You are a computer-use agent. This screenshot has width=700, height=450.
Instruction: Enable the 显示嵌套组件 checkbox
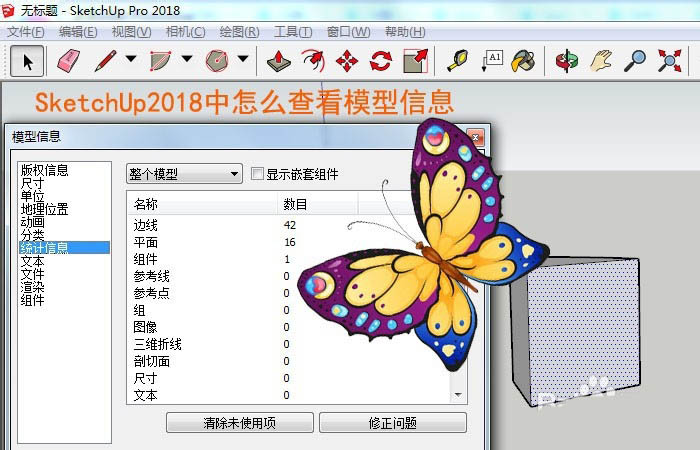point(257,174)
